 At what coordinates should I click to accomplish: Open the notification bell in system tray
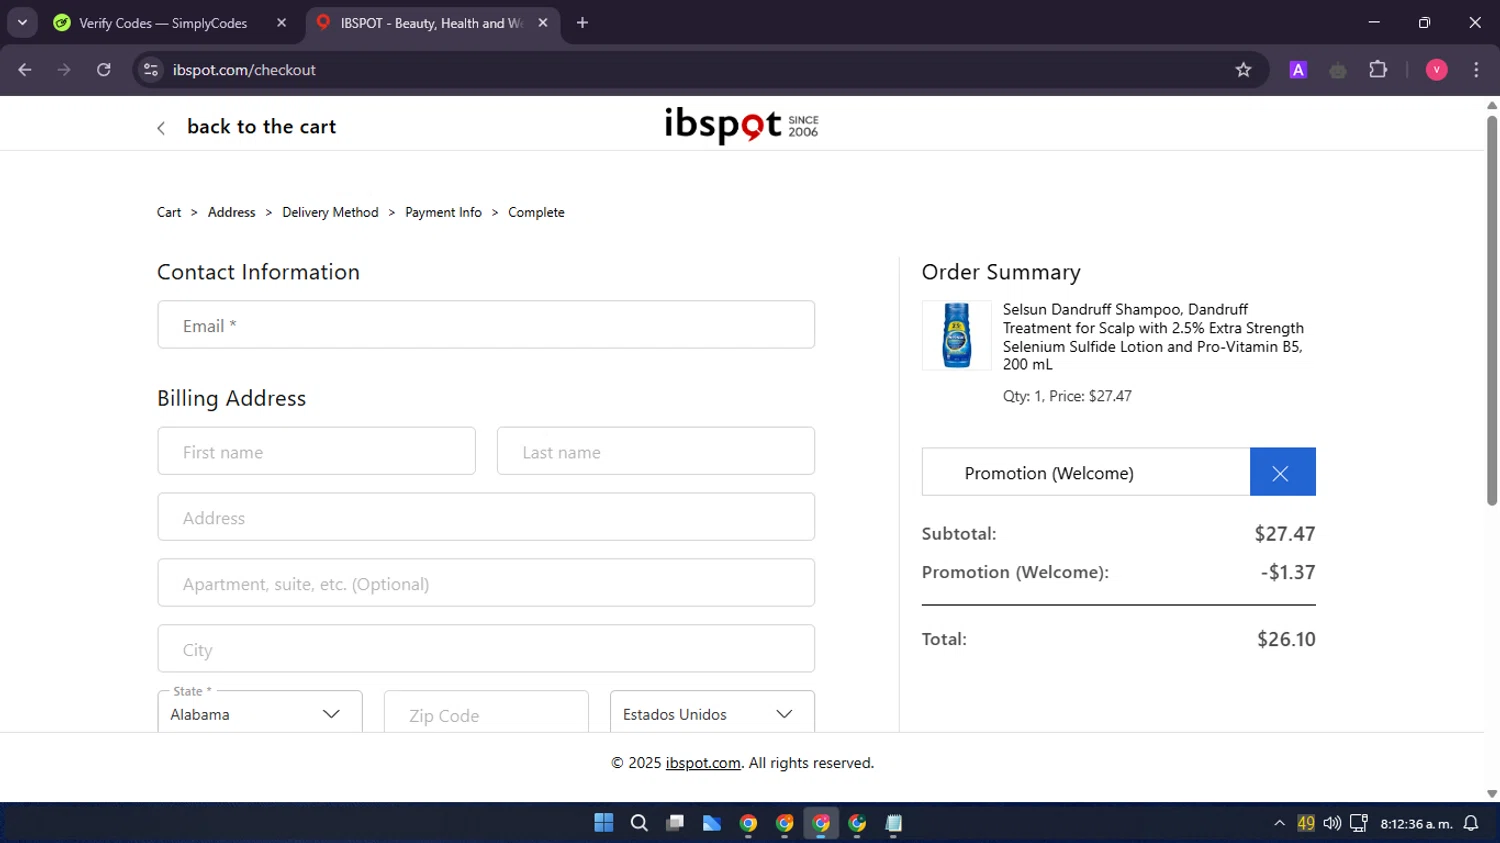coord(1471,823)
